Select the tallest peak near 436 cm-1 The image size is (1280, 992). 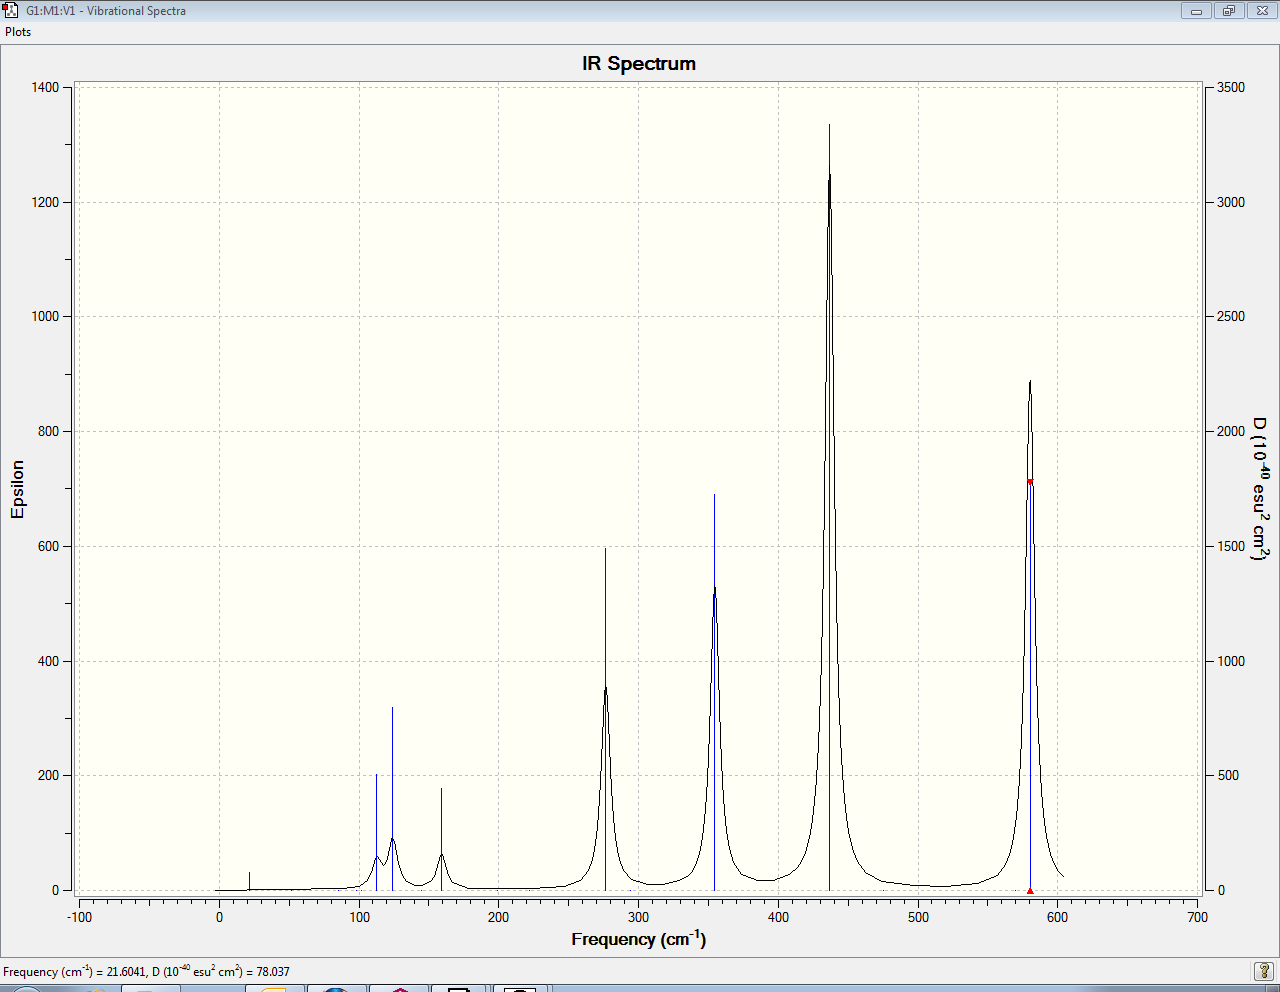coord(829,507)
